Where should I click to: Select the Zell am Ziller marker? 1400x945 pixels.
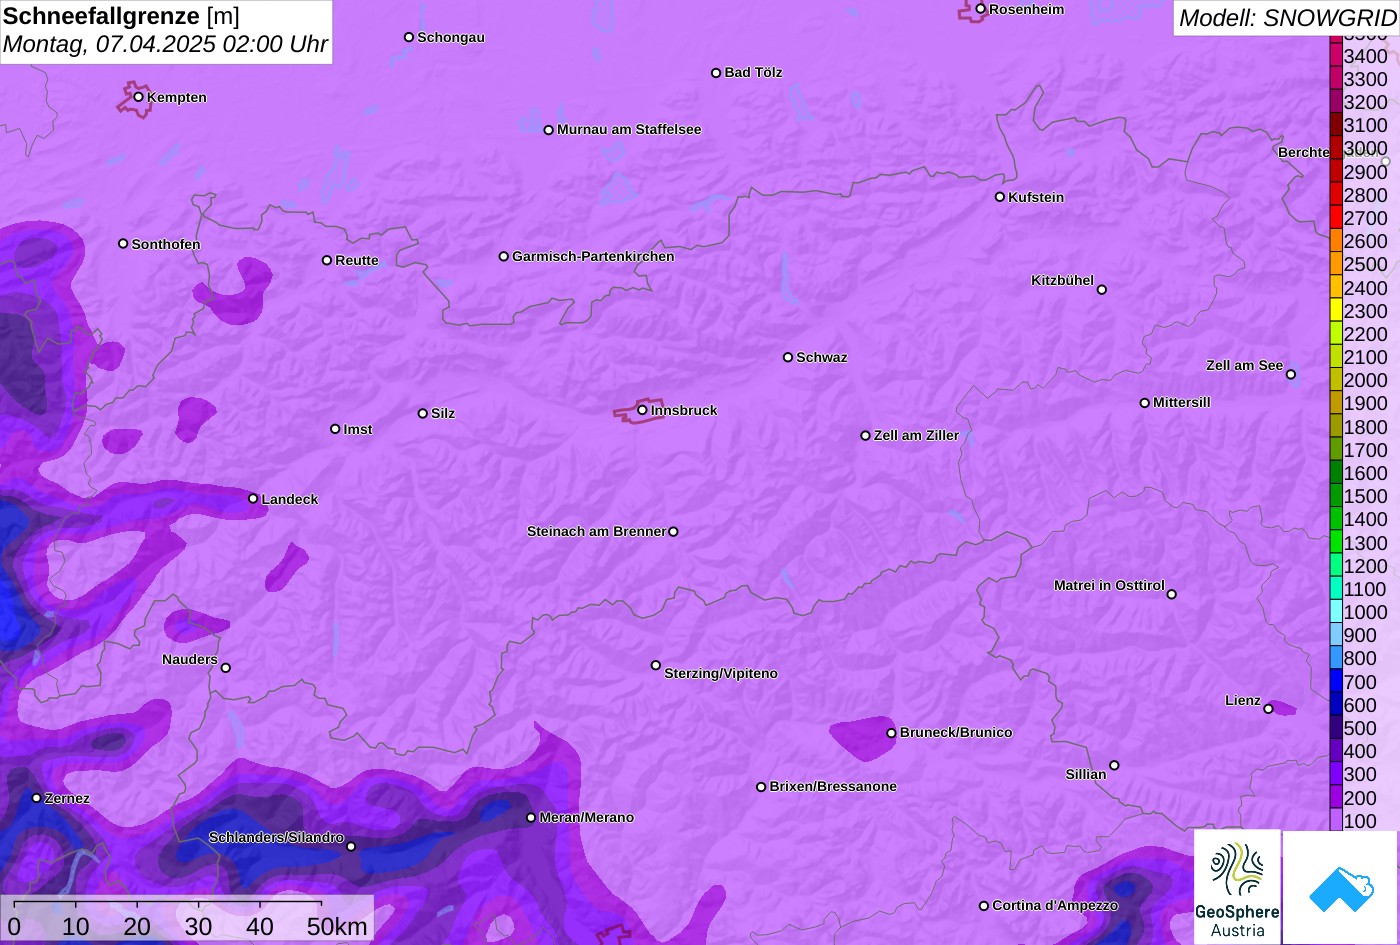tap(865, 436)
